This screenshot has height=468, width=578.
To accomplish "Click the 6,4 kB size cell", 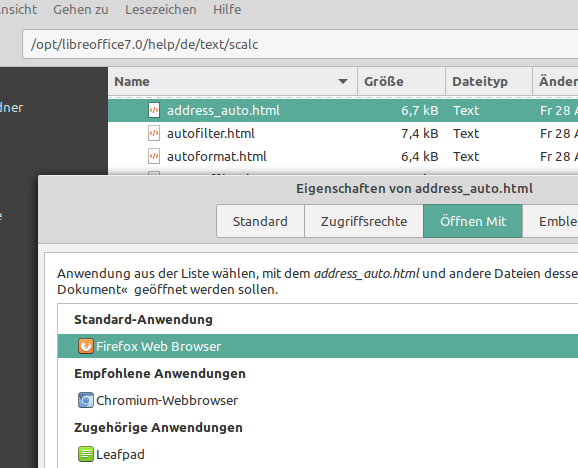I will click(419, 157).
